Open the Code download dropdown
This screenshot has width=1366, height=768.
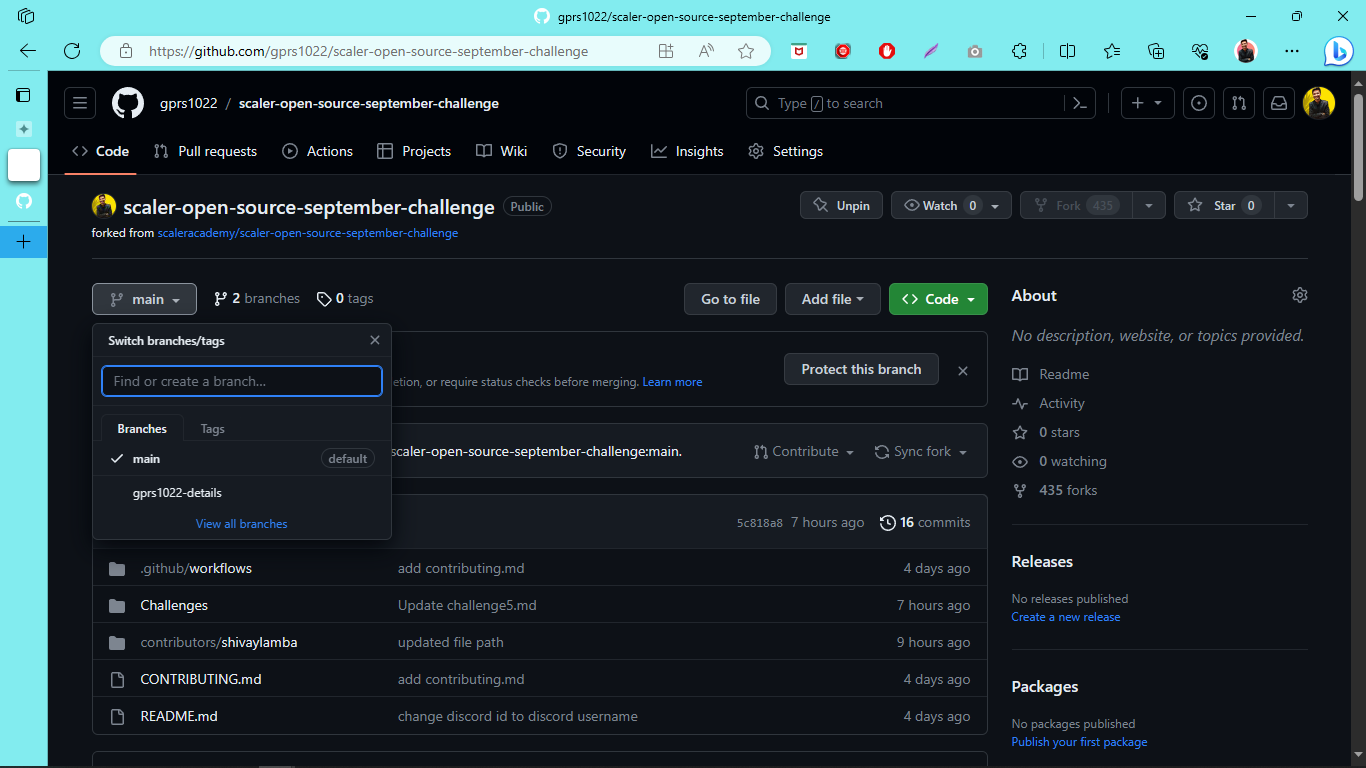[937, 298]
